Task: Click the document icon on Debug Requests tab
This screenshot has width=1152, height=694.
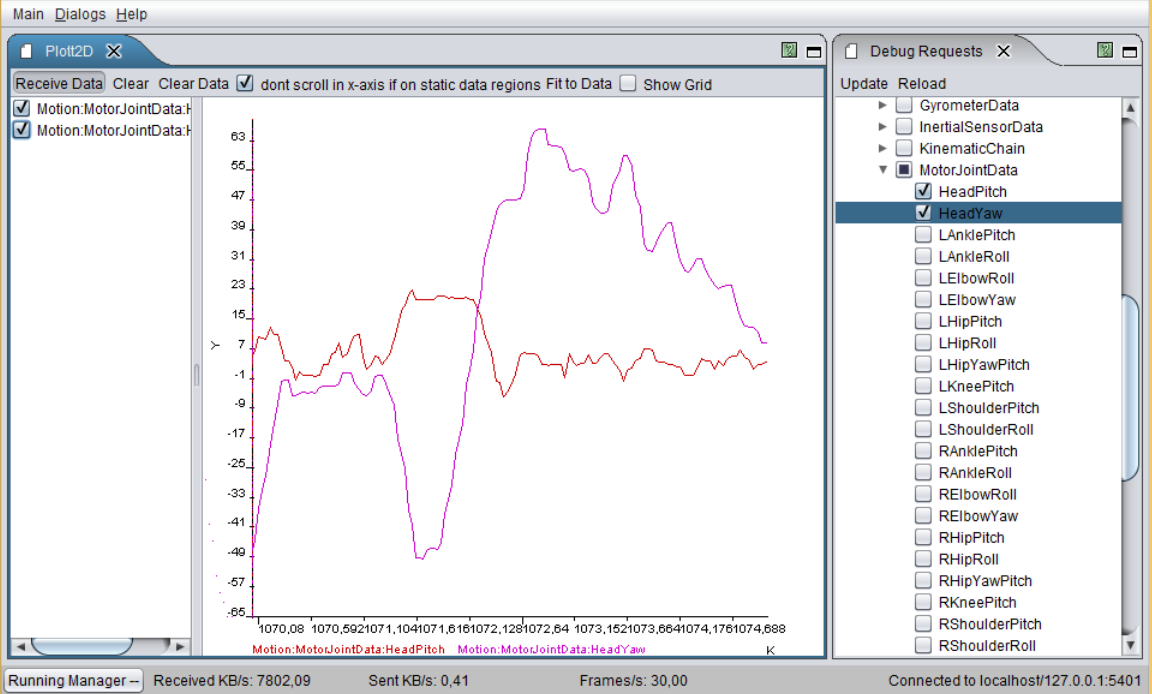Action: click(x=851, y=51)
